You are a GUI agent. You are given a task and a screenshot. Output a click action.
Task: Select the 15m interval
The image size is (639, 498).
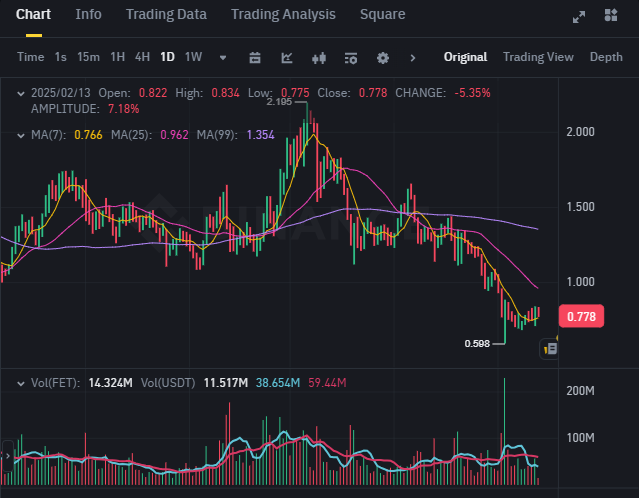pos(88,57)
